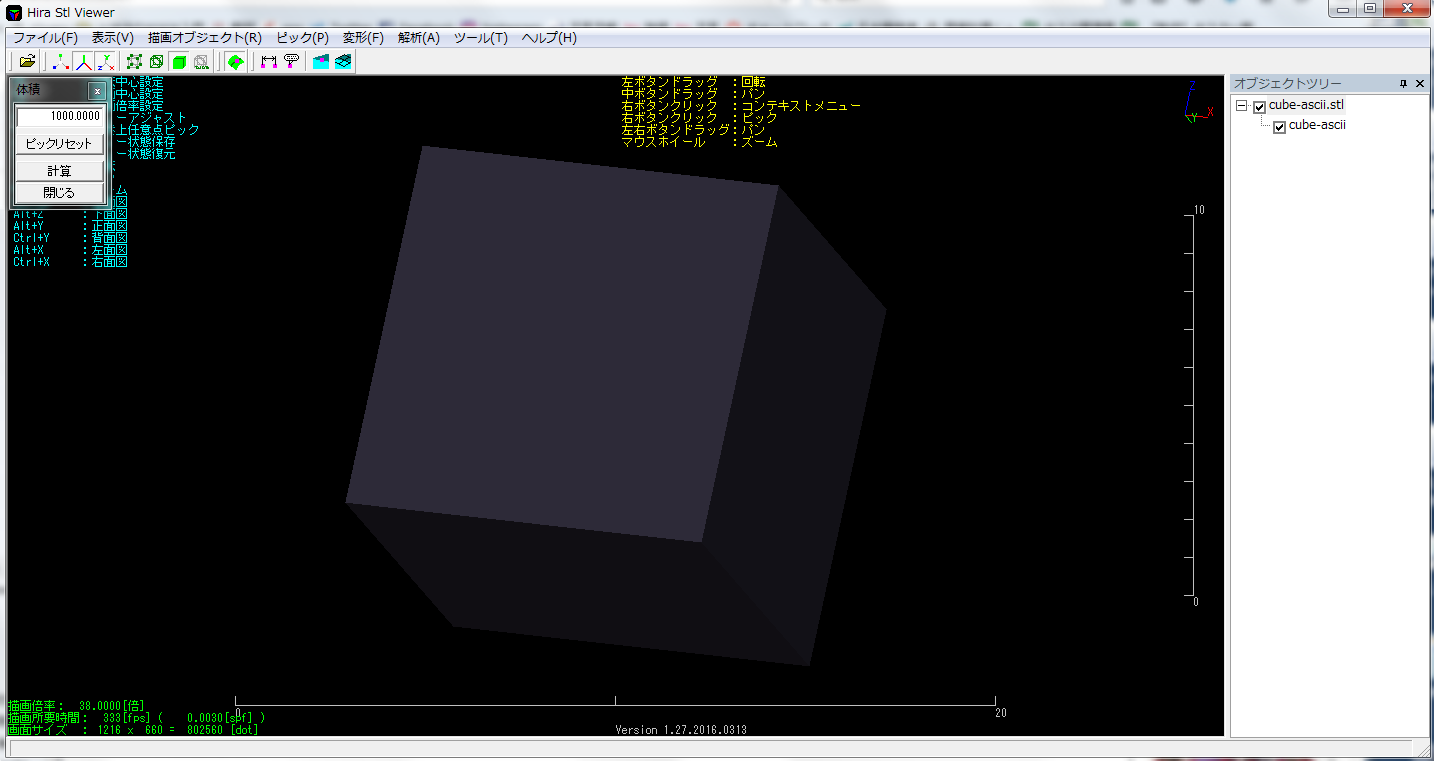Close the 体積 dialog with its x button
Image resolution: width=1434 pixels, height=761 pixels.
(x=97, y=91)
